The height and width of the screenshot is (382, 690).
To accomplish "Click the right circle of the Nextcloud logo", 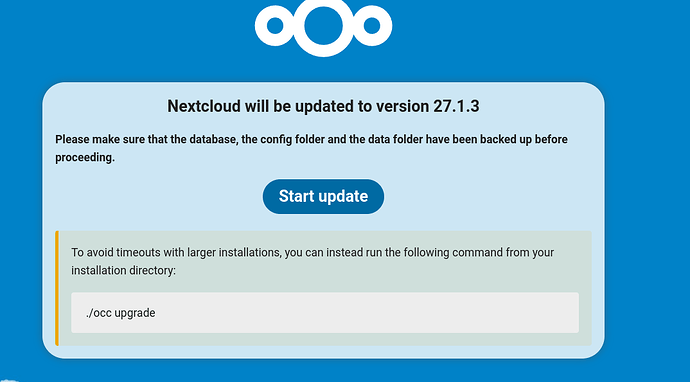I will pyautogui.click(x=372, y=26).
